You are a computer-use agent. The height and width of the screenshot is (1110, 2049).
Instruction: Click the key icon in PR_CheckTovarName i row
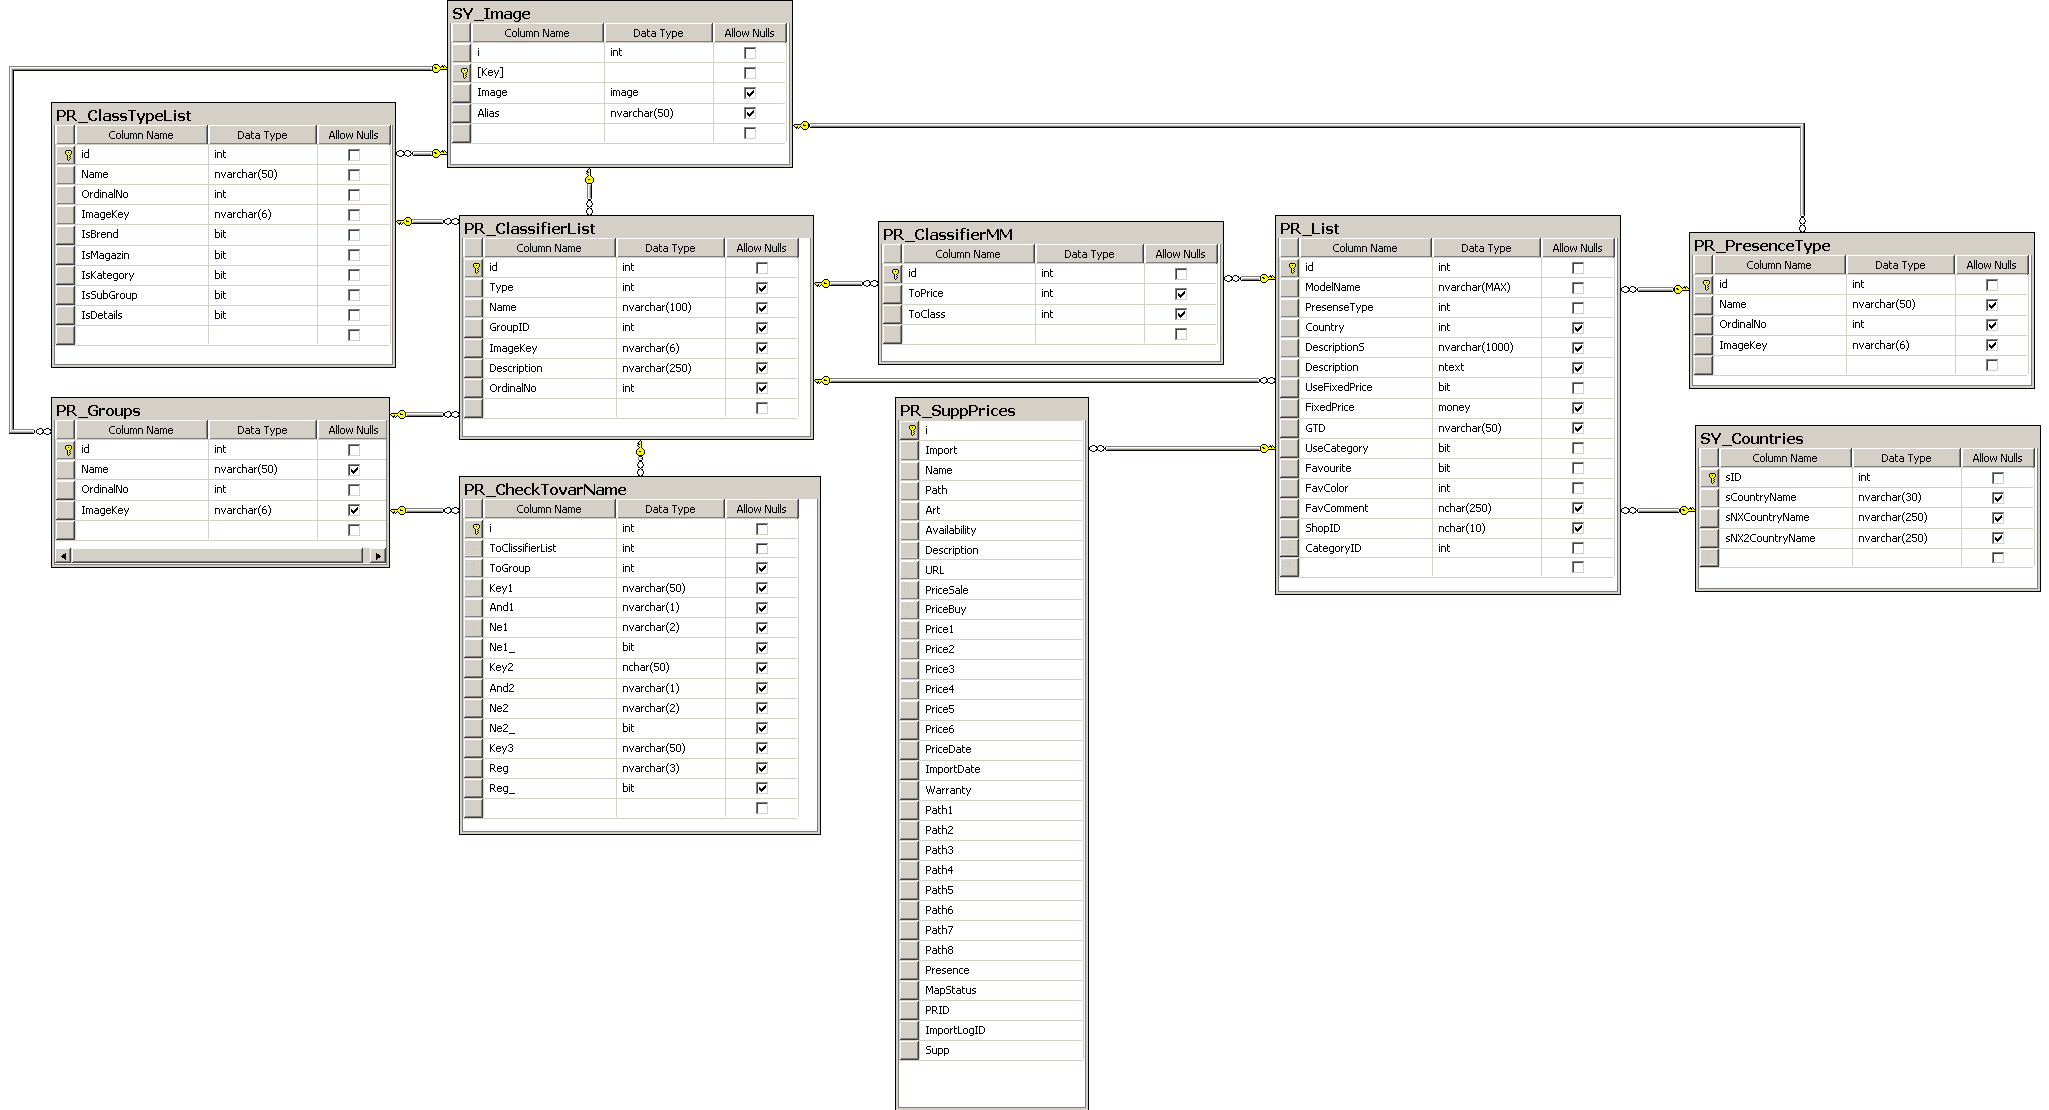tap(476, 529)
